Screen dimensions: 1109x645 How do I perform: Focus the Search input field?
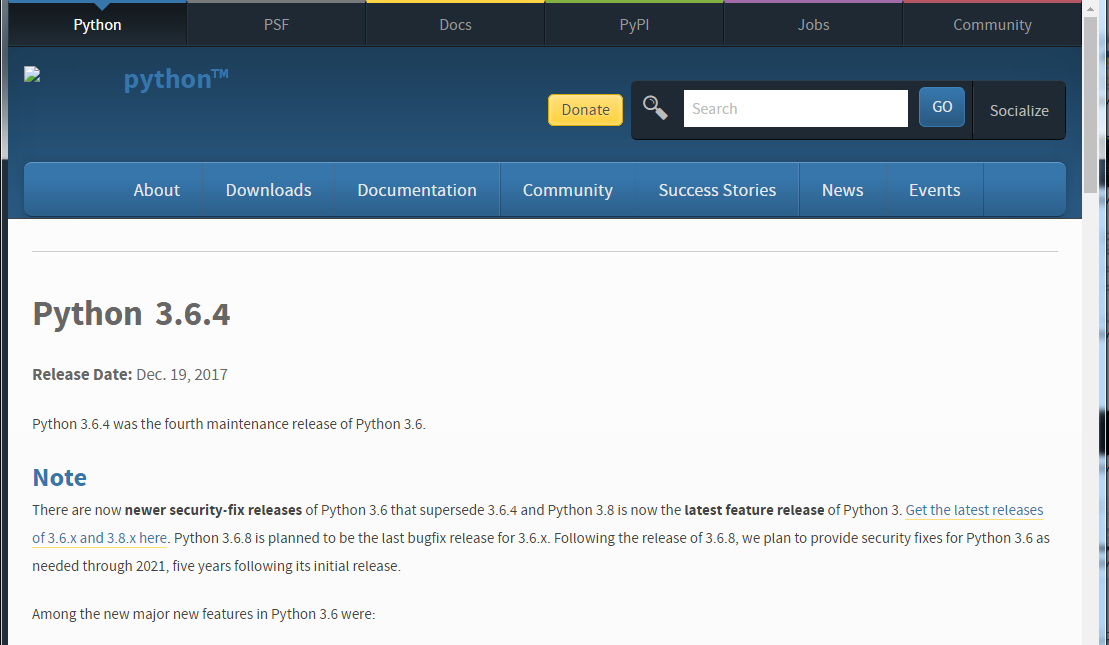click(796, 108)
